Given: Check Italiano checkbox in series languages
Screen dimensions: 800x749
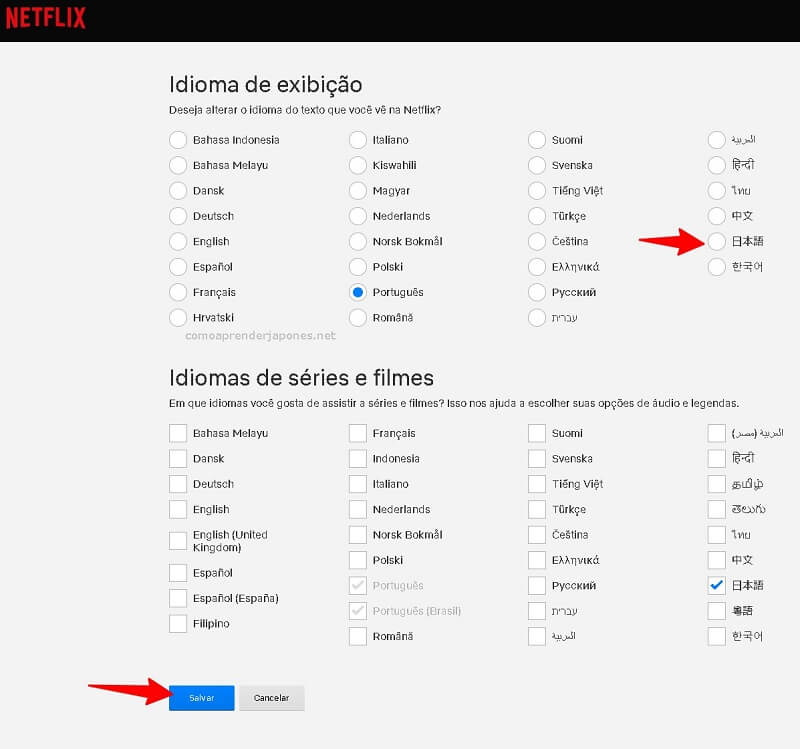Looking at the screenshot, I should pos(358,484).
